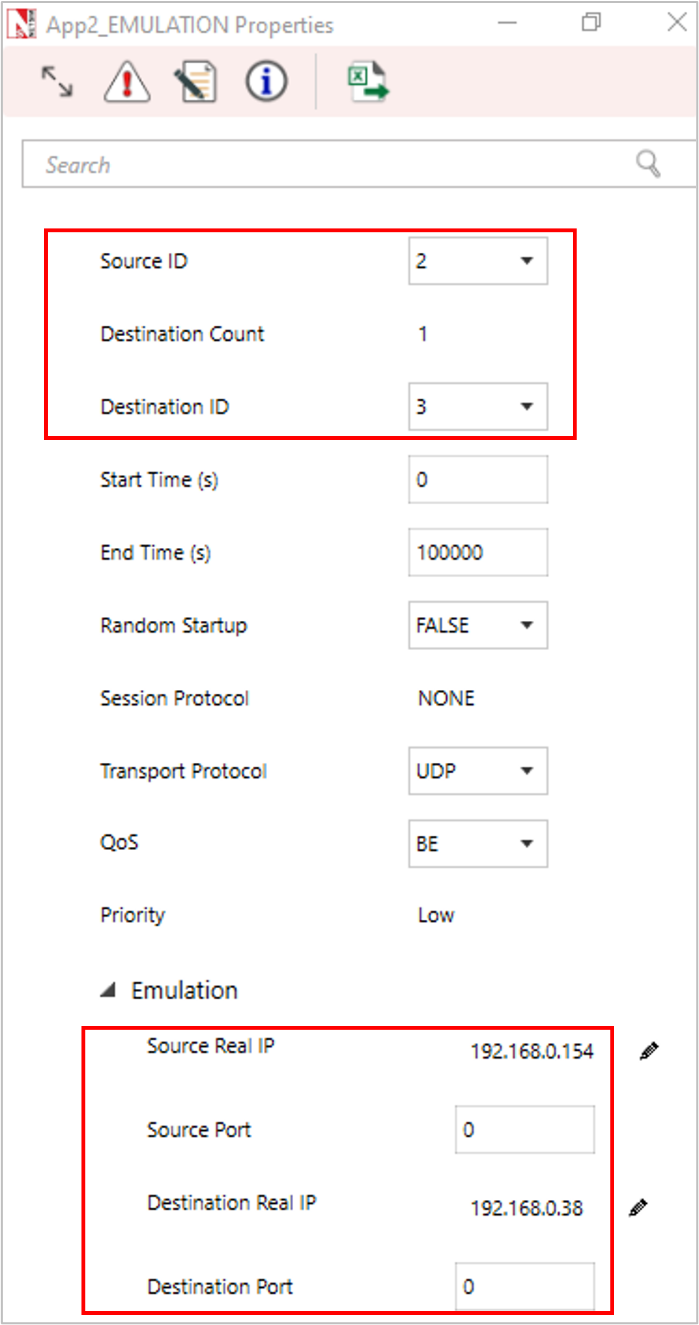Viewport: 699px width, 1325px height.
Task: Click the Start Time (s) input field
Action: point(478,480)
